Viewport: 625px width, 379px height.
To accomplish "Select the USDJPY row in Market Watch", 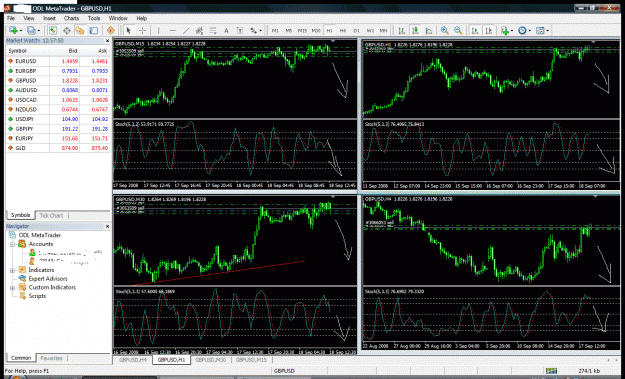I will [58, 119].
